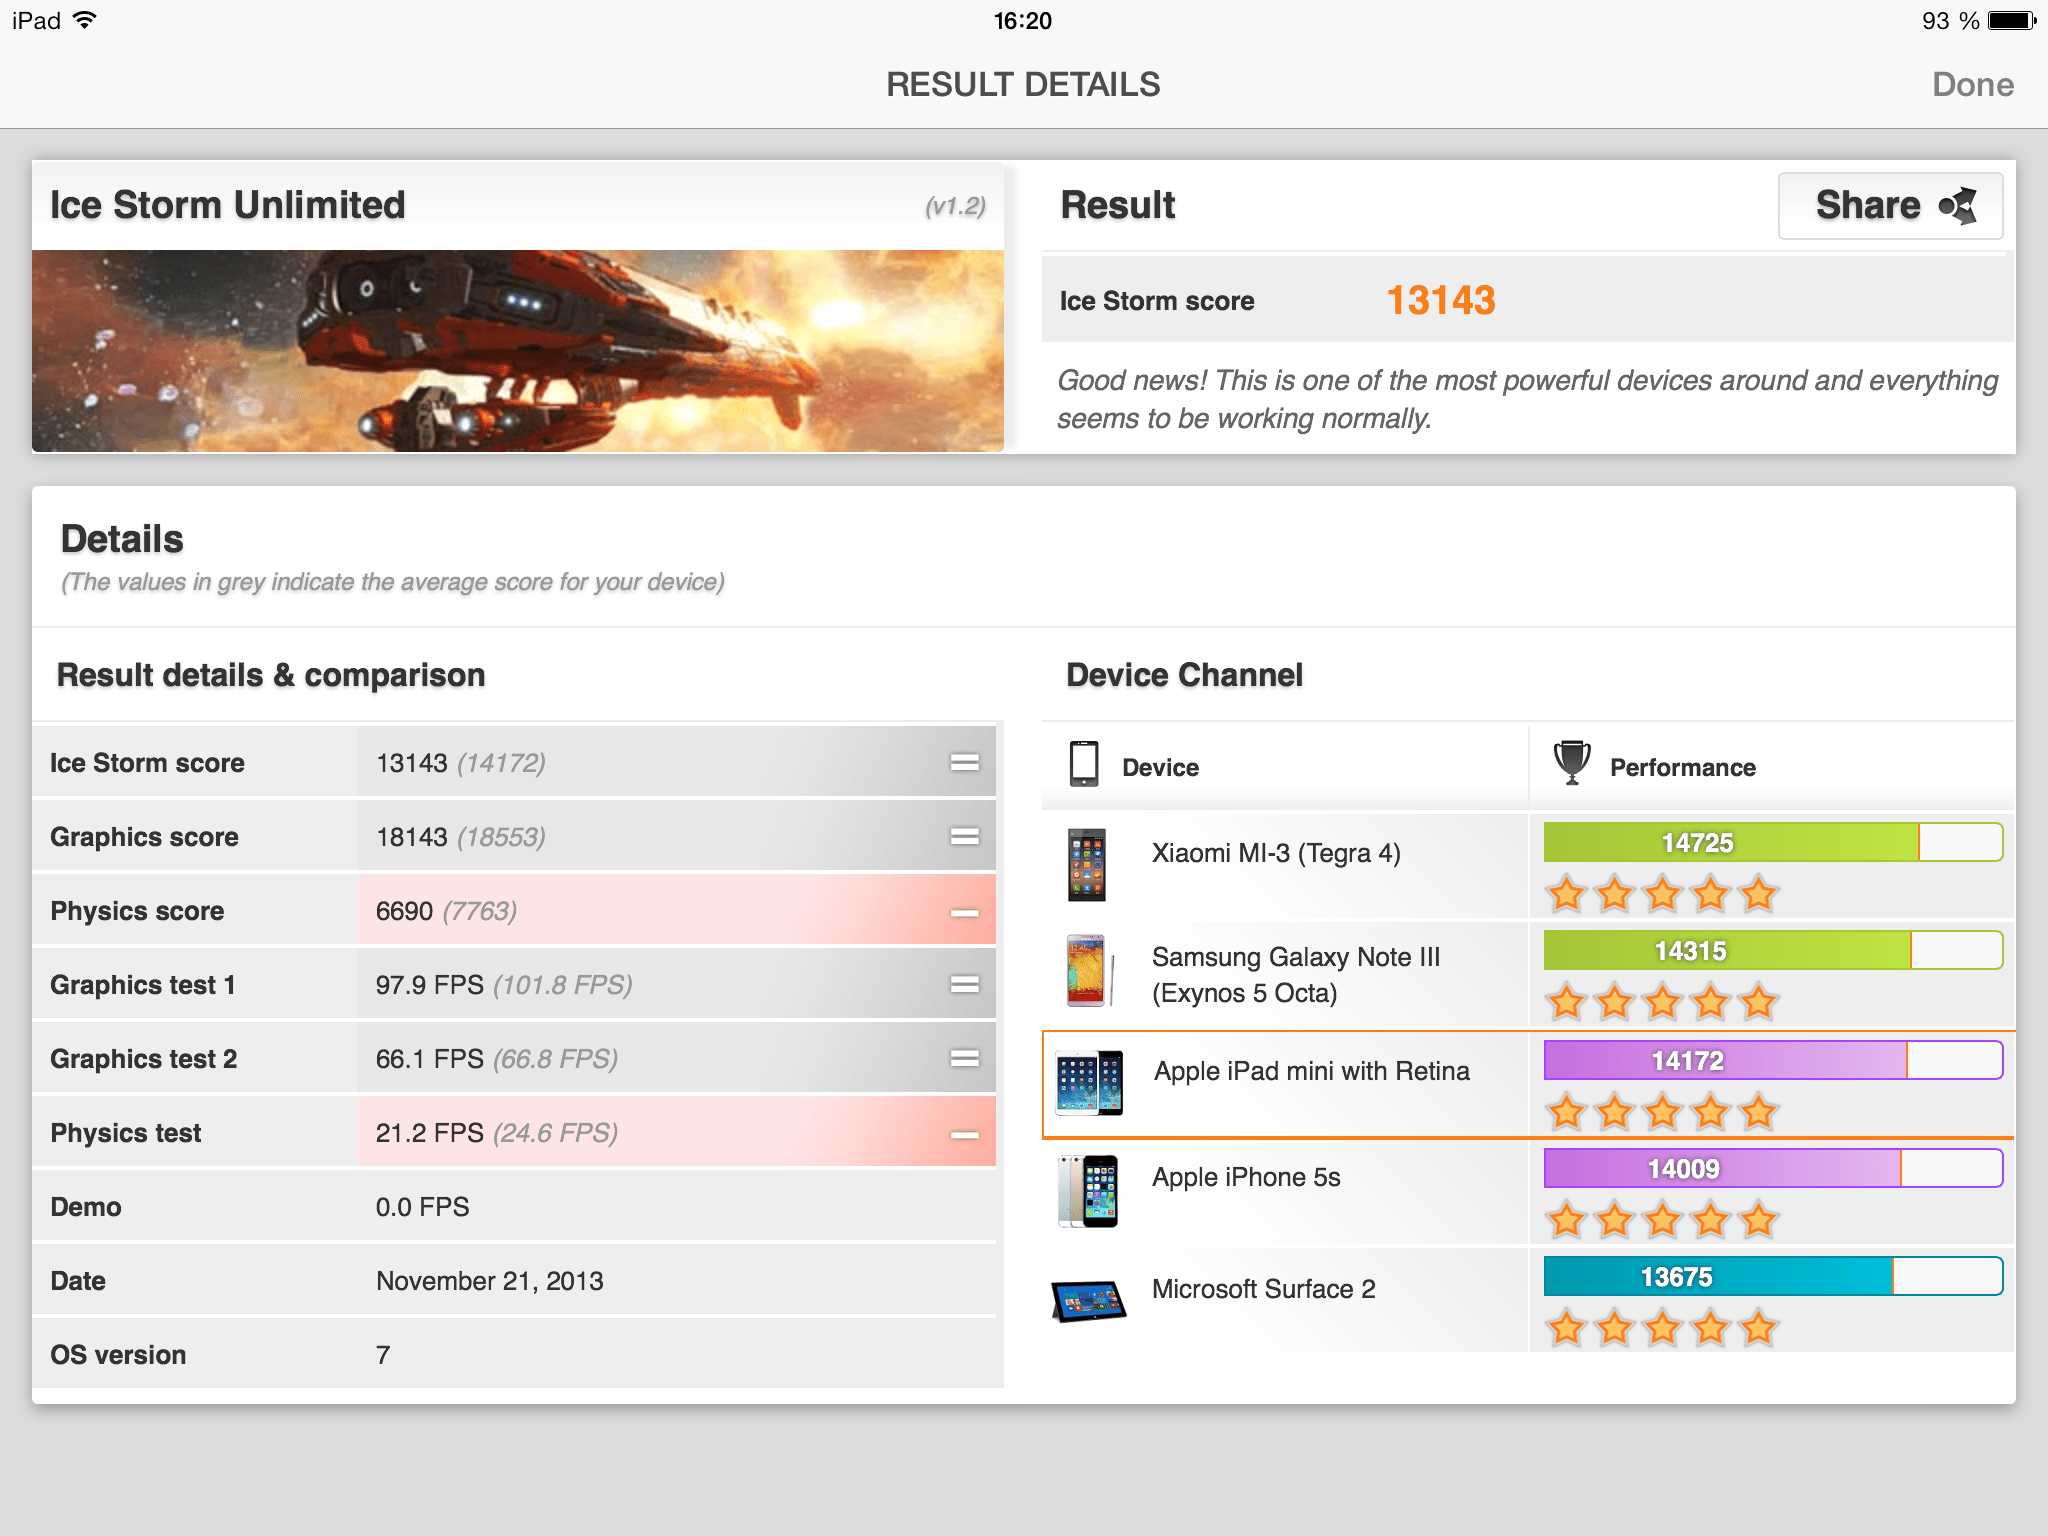Click the iPad mini with Retina thumbnail
2048x1536 pixels.
(1090, 1083)
